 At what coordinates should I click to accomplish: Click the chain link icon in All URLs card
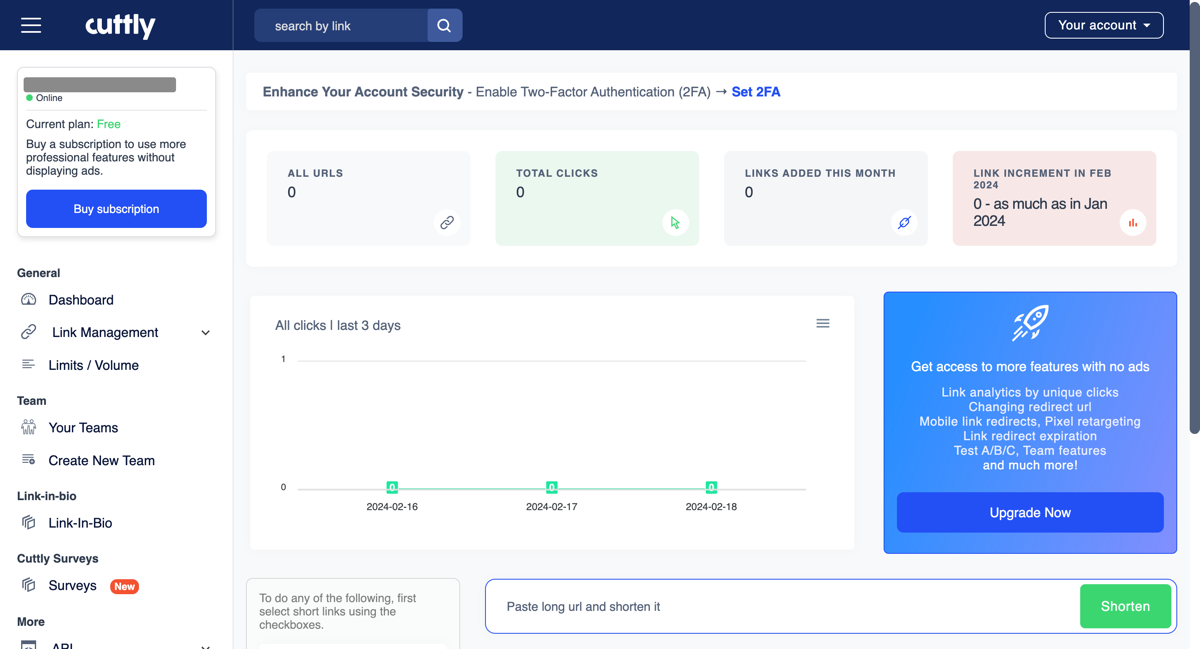pyautogui.click(x=447, y=223)
